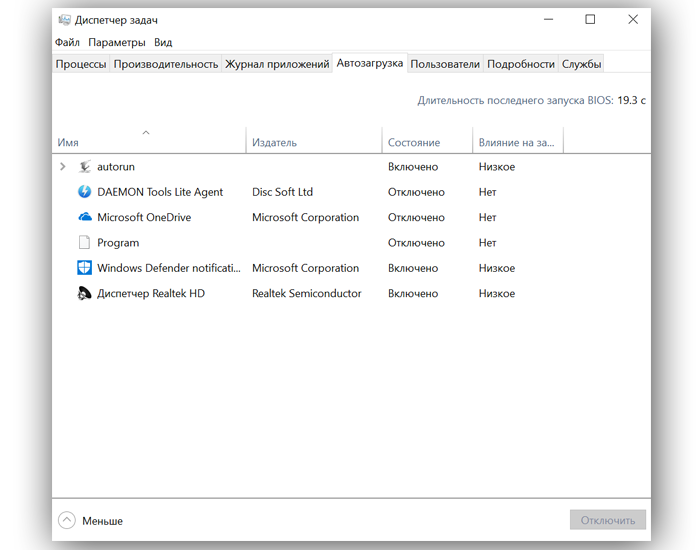Sort by the Состояние column header
This screenshot has height=550, width=700.
[413, 143]
